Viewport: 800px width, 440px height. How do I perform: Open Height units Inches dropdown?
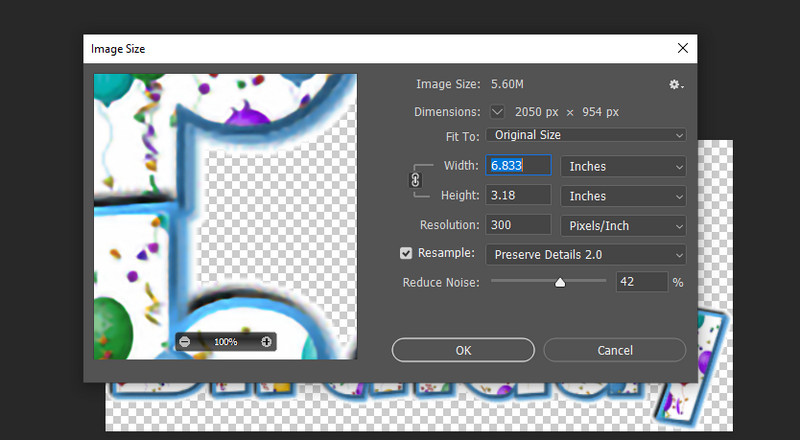point(623,196)
